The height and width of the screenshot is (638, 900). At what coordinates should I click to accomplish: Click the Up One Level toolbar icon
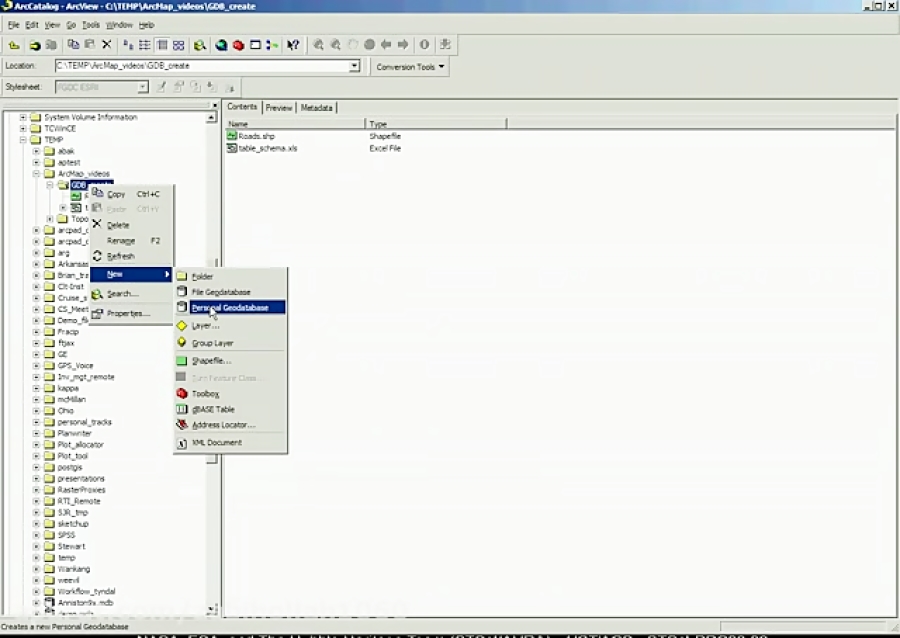point(14,44)
